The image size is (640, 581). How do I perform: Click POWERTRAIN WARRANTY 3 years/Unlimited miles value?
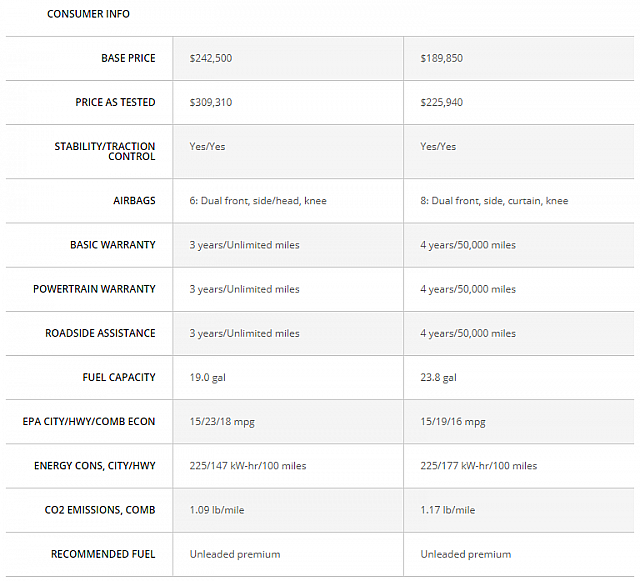245,289
